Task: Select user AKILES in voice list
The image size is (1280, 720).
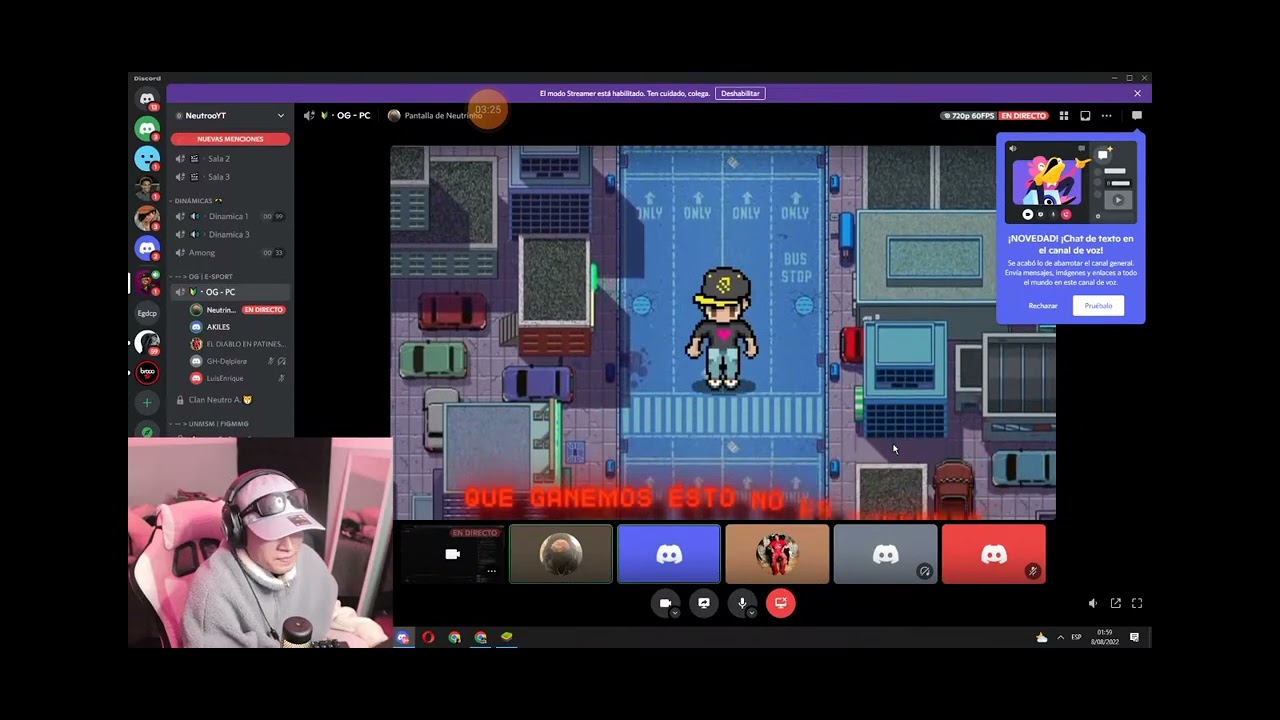Action: pyautogui.click(x=238, y=327)
